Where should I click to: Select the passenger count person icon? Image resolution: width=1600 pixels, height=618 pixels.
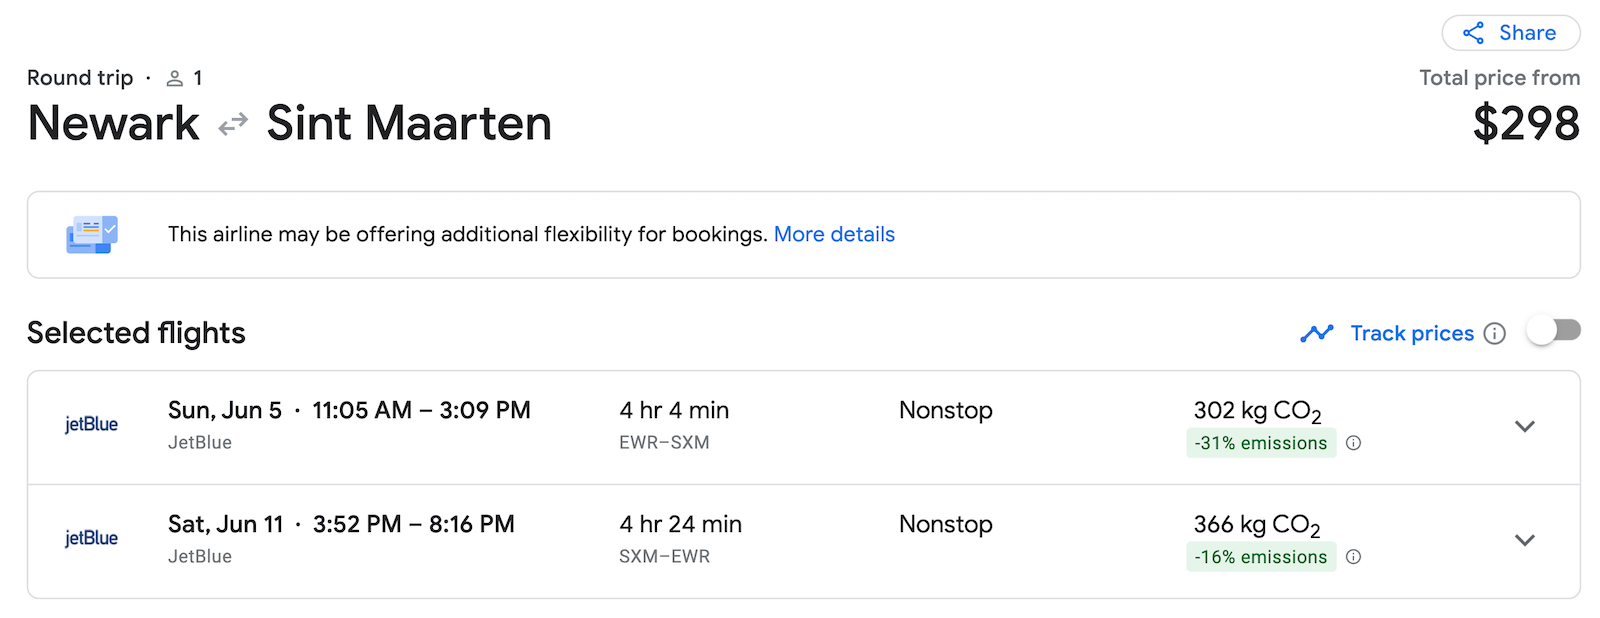coord(174,77)
